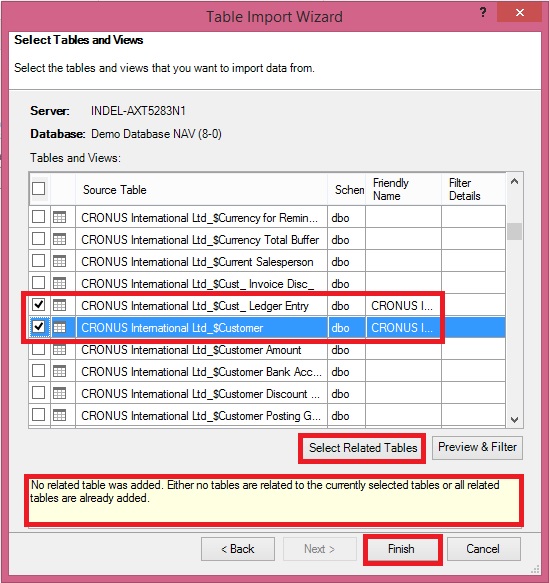This screenshot has height=583, width=549.
Task: Edit friendly name of Cust_ Ledger Entry
Action: [x=403, y=305]
